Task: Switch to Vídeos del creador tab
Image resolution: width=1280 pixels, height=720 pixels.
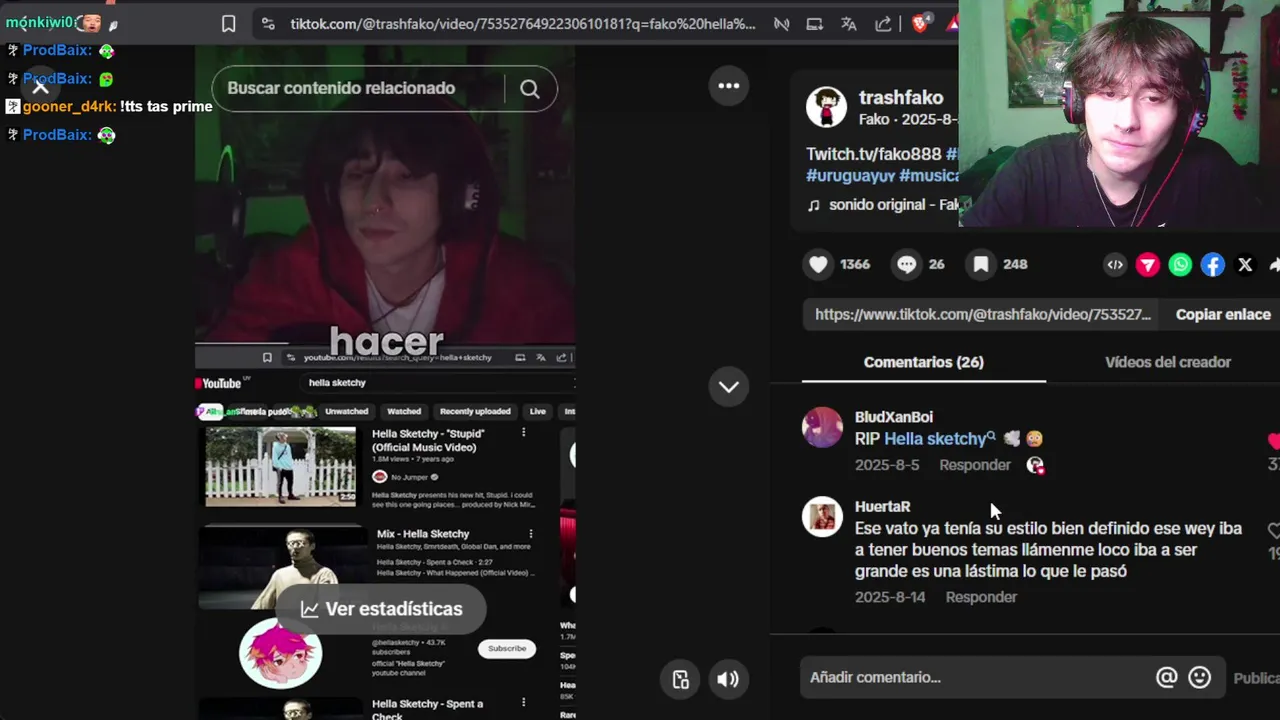Action: [x=1168, y=362]
